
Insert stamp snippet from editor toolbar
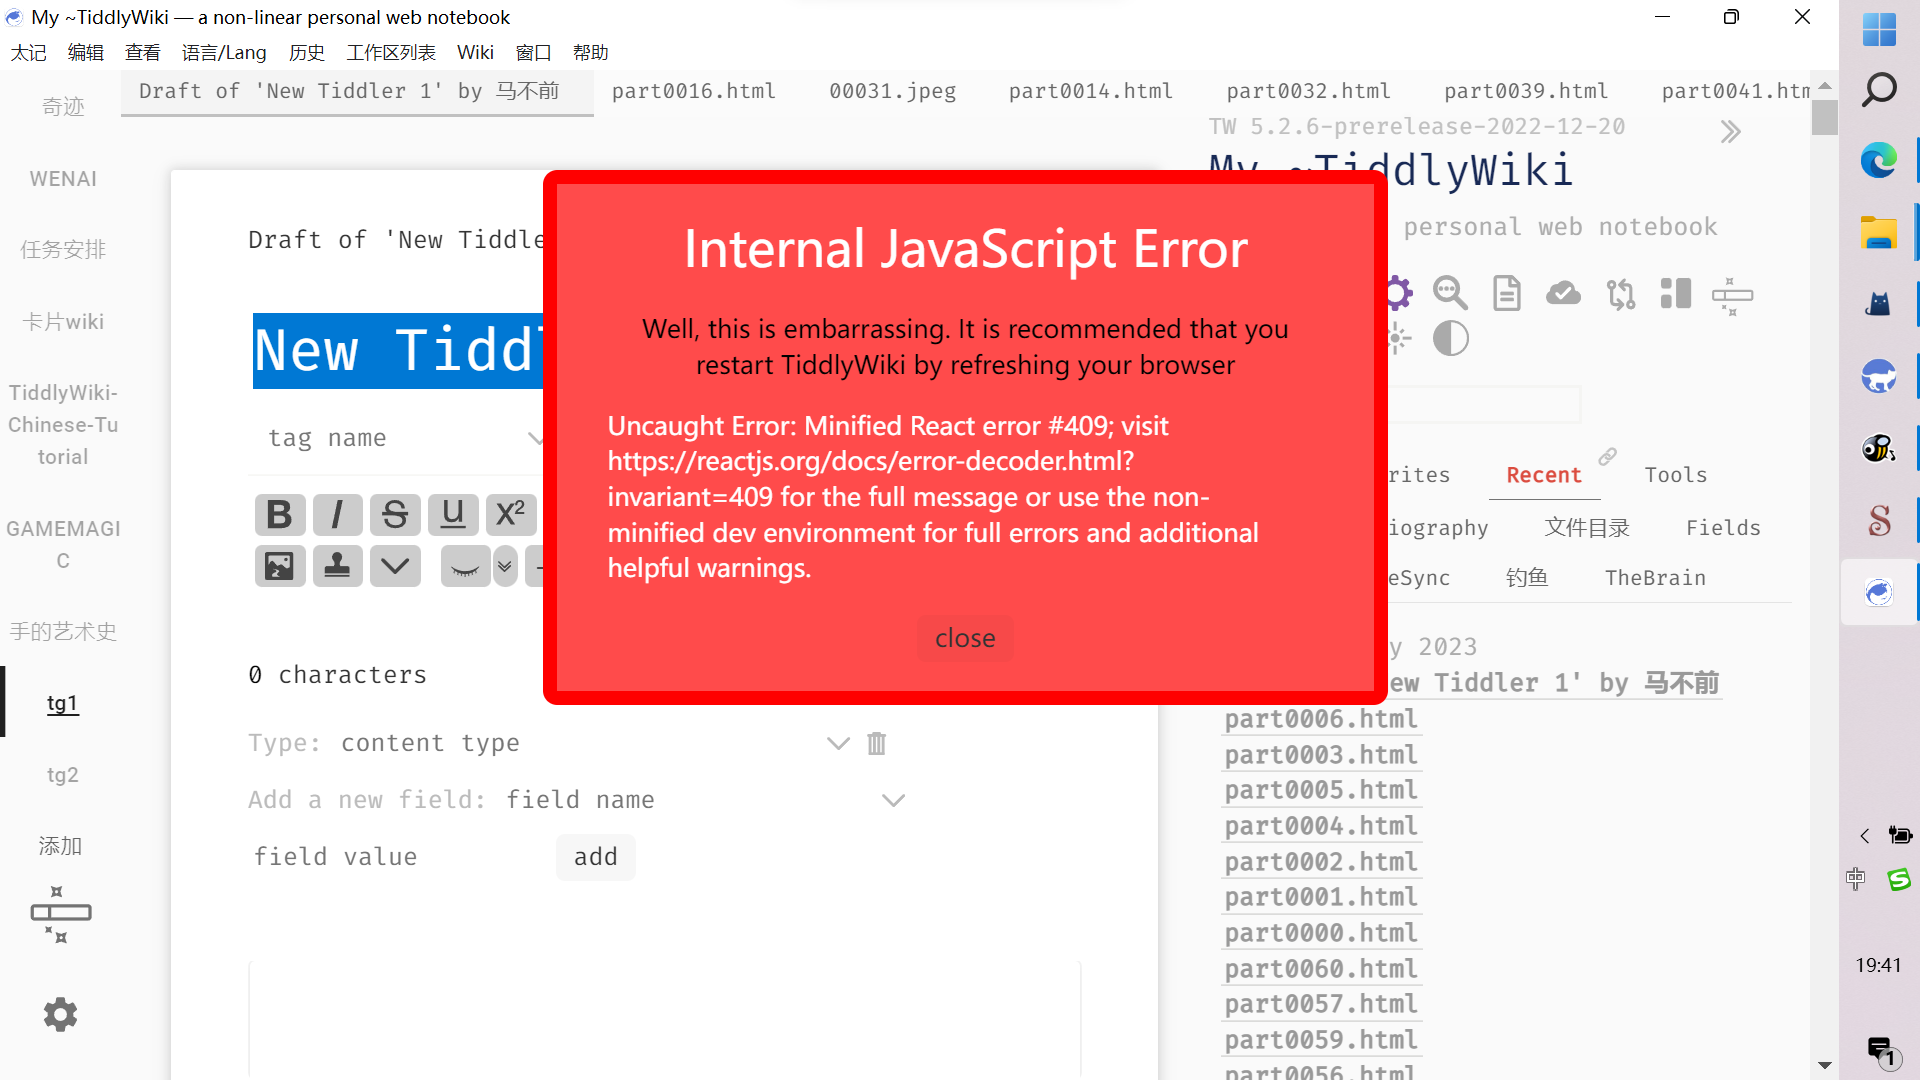click(337, 567)
